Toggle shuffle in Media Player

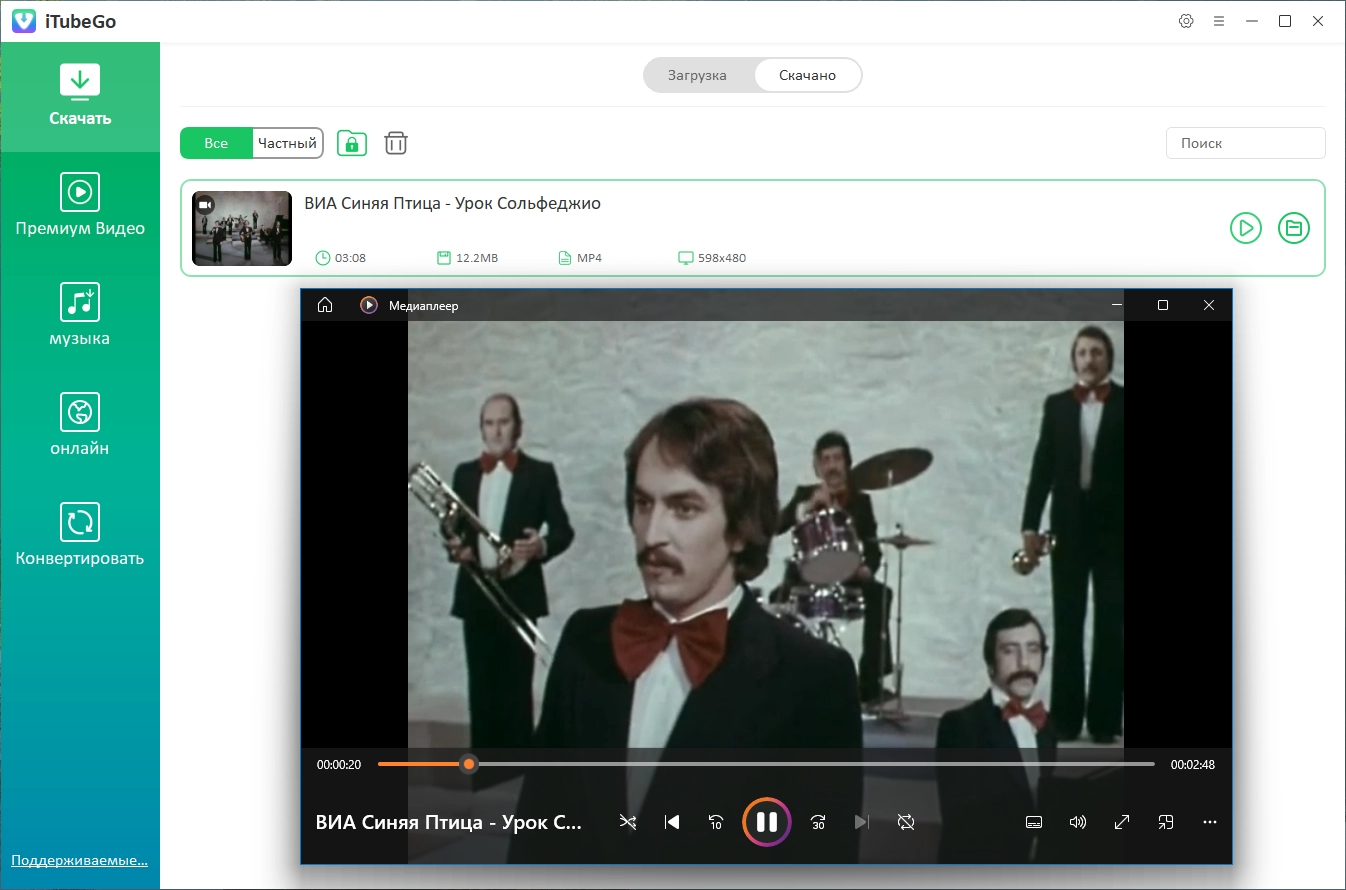tap(627, 822)
